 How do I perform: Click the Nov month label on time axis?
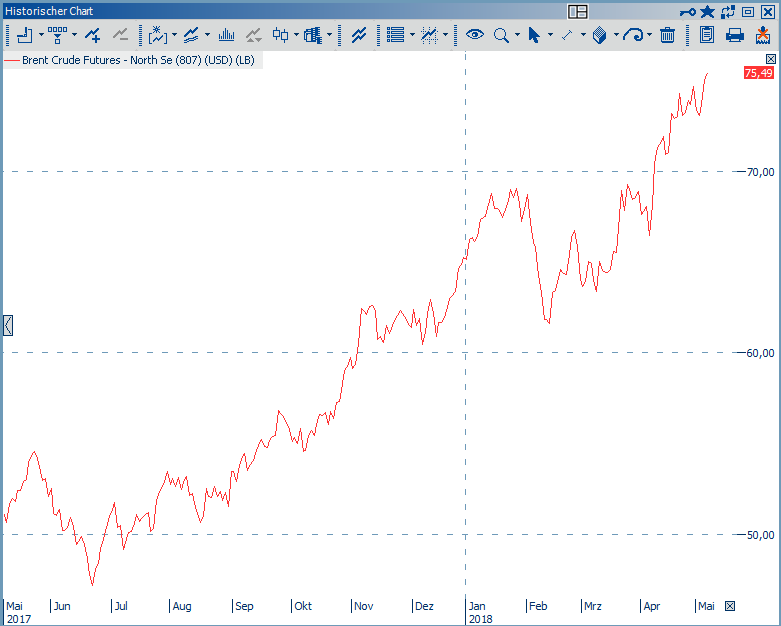pyautogui.click(x=364, y=606)
